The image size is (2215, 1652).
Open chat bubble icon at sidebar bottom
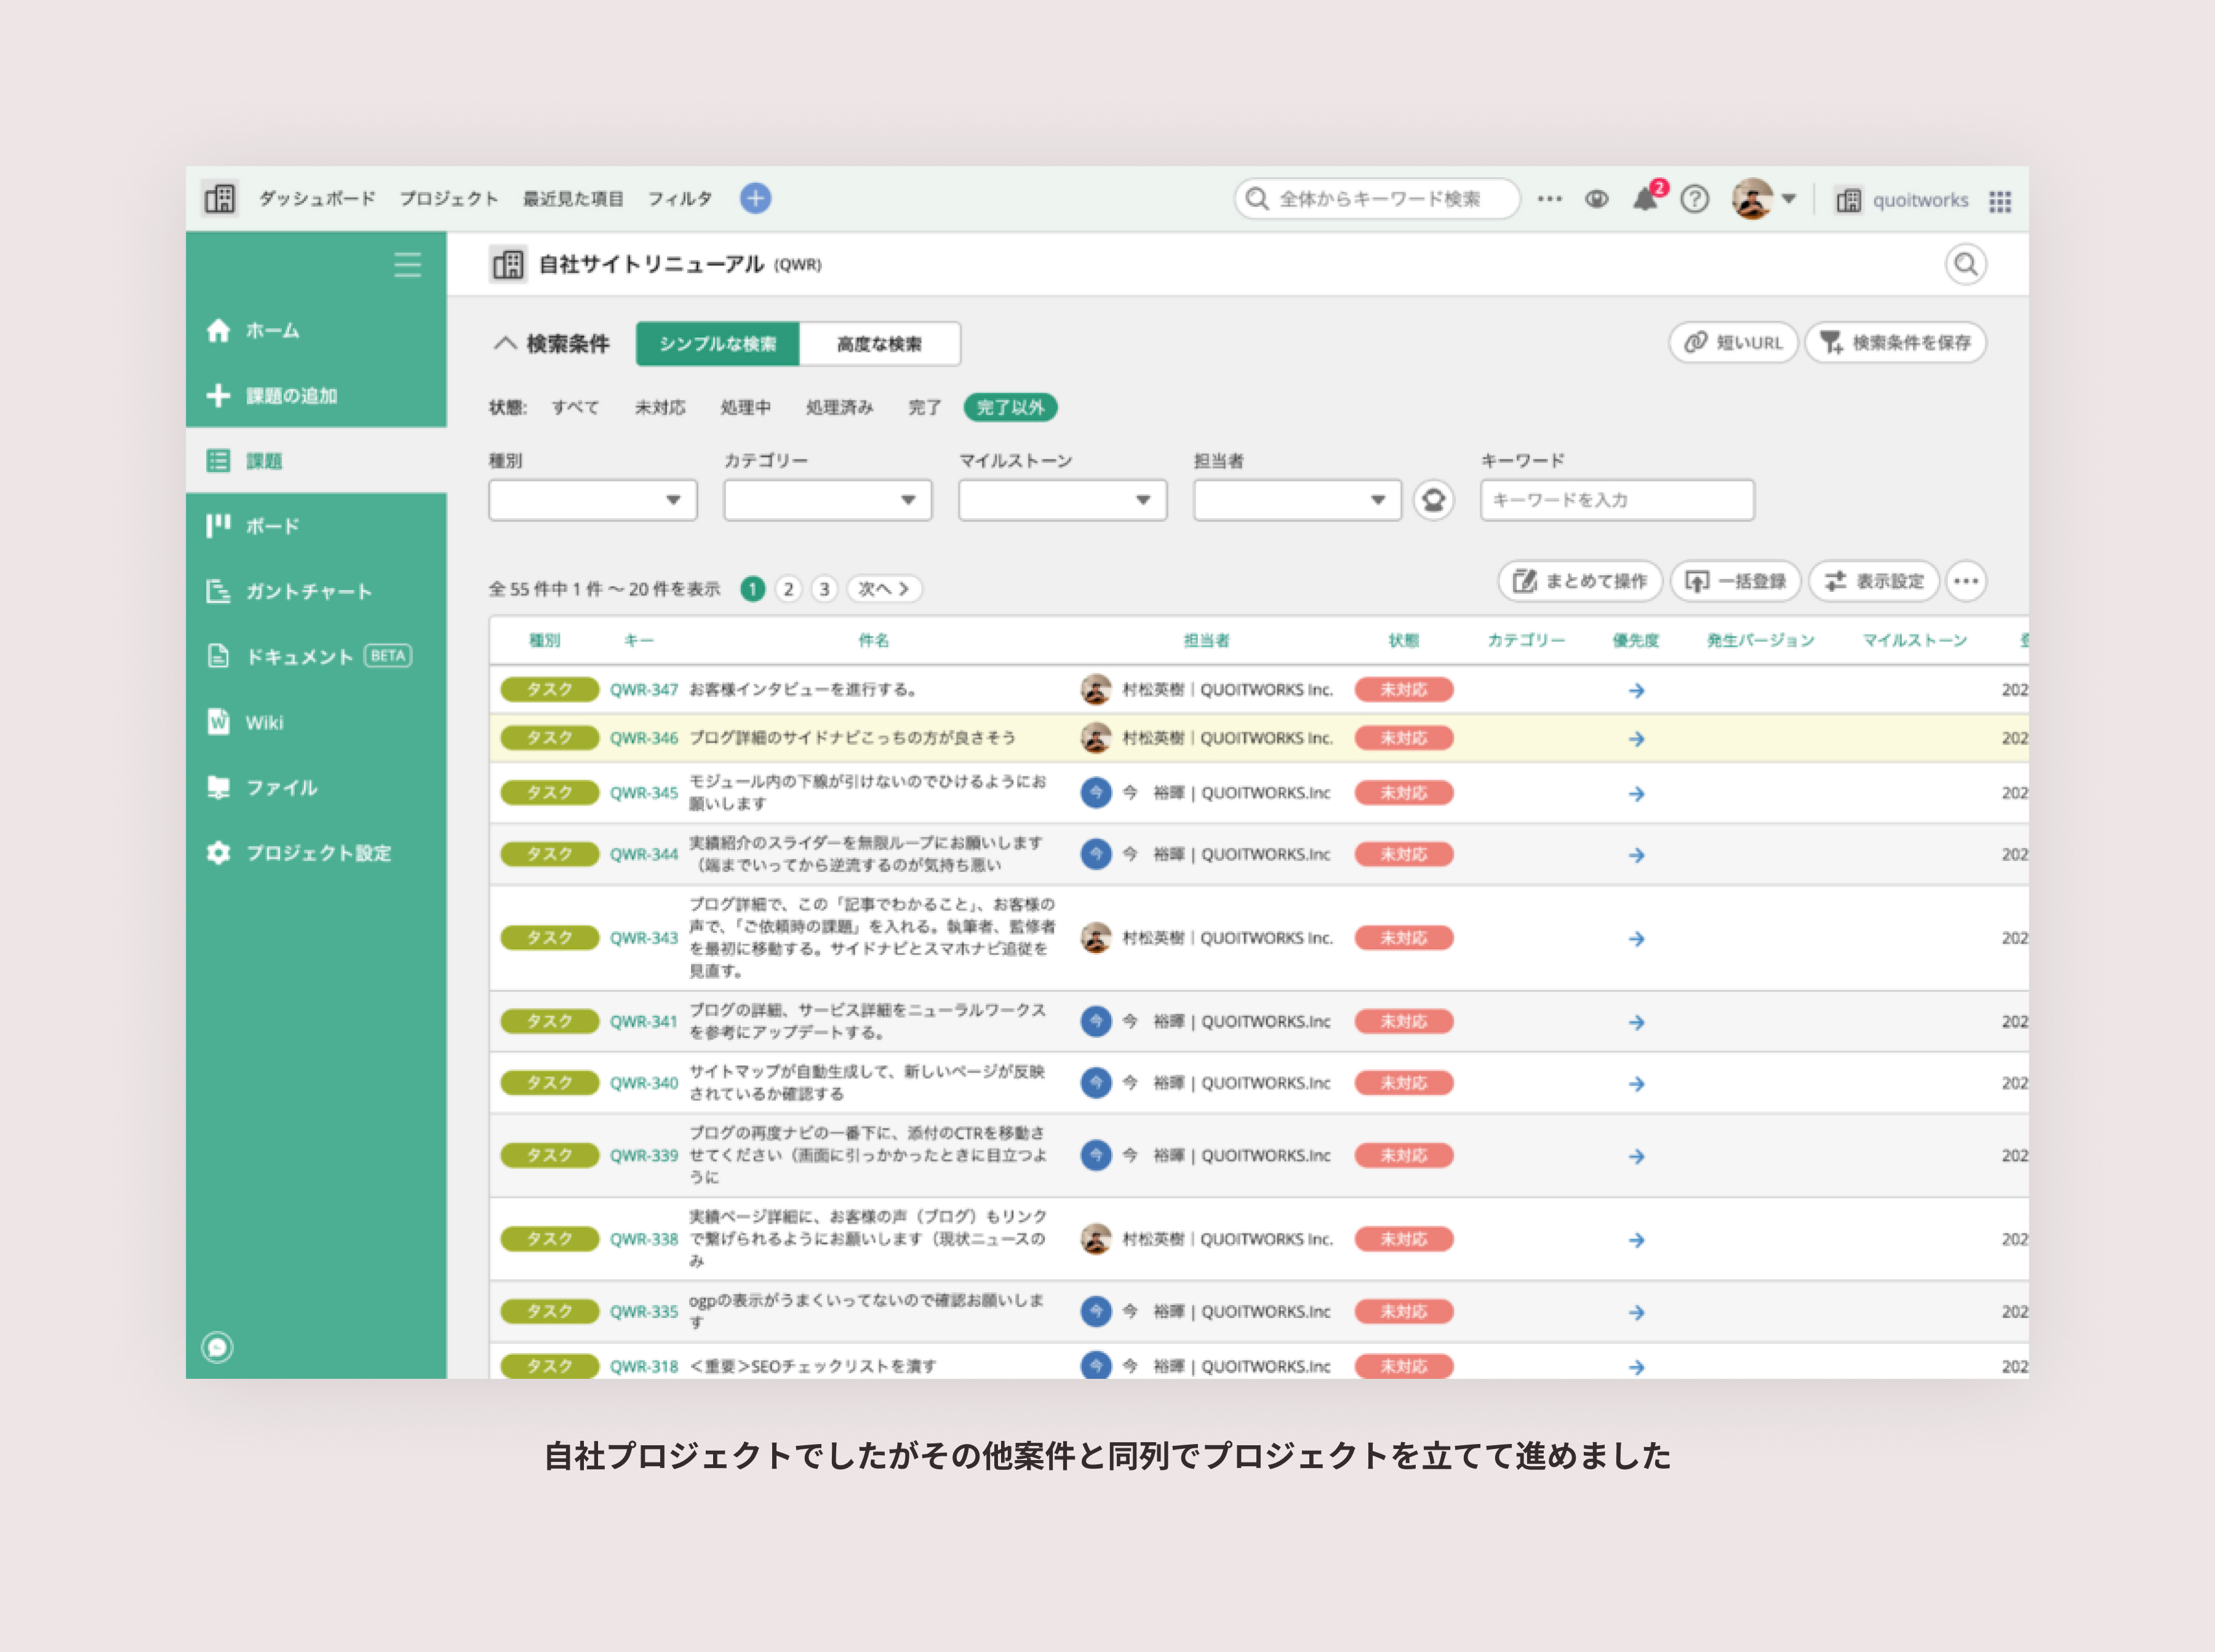pyautogui.click(x=217, y=1347)
